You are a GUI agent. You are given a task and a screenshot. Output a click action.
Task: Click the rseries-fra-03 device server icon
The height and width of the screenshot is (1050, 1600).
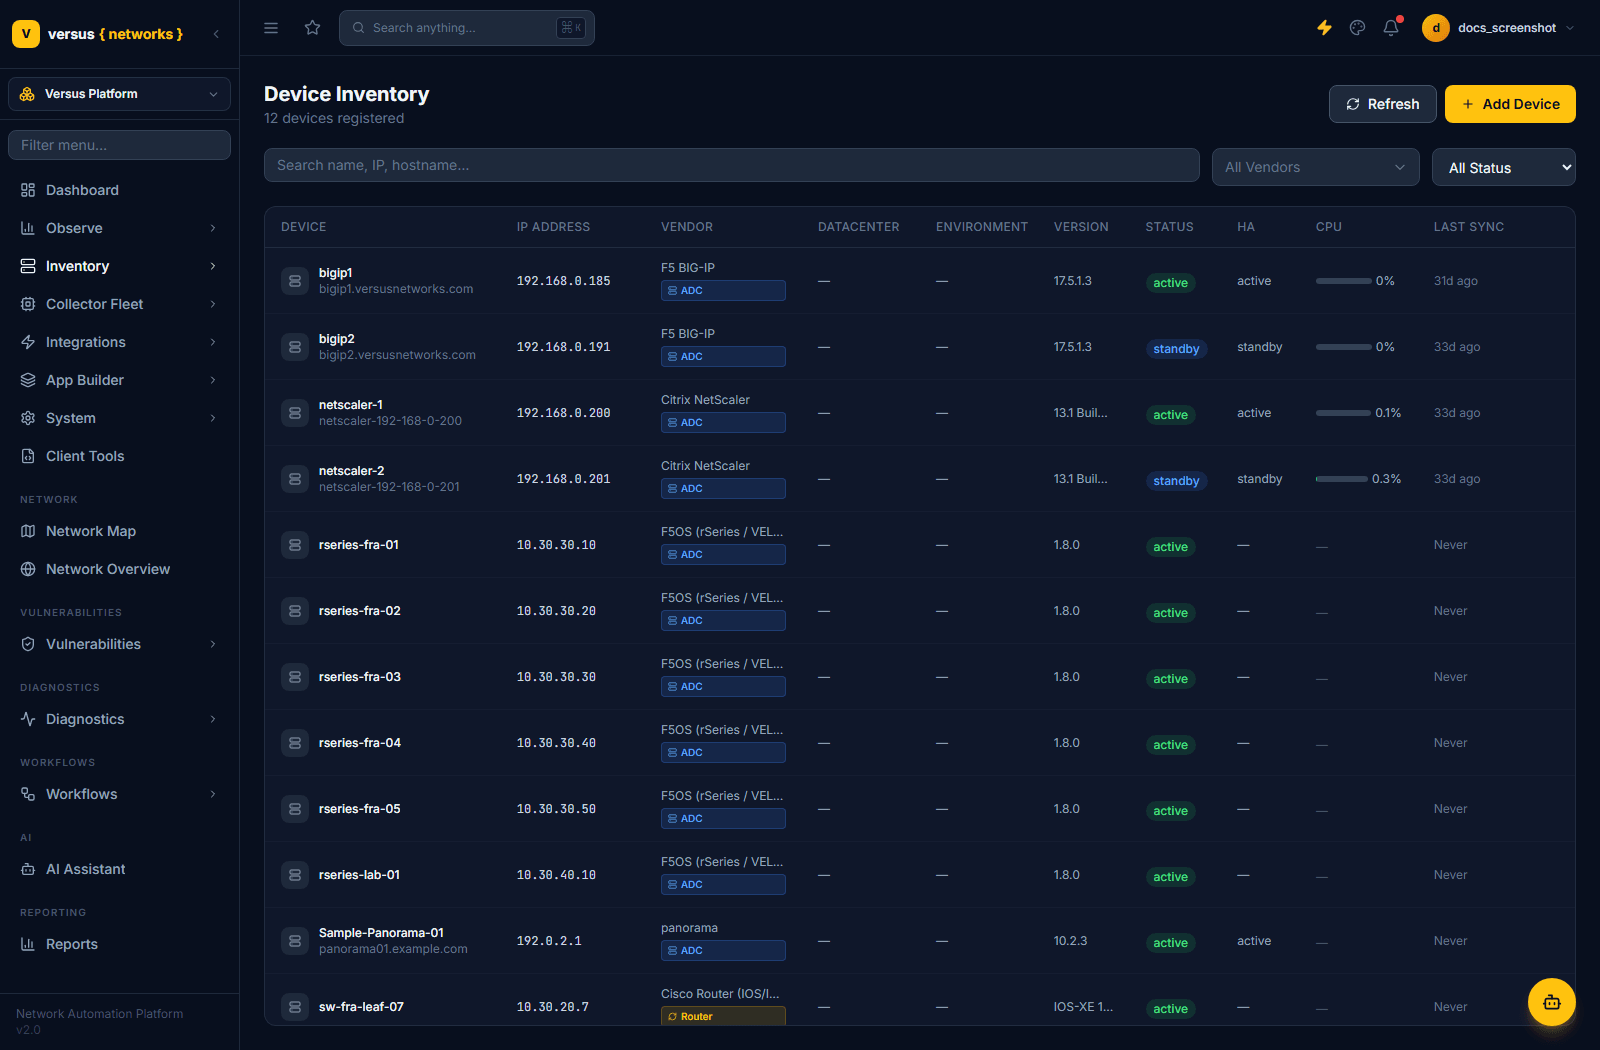pyautogui.click(x=295, y=677)
